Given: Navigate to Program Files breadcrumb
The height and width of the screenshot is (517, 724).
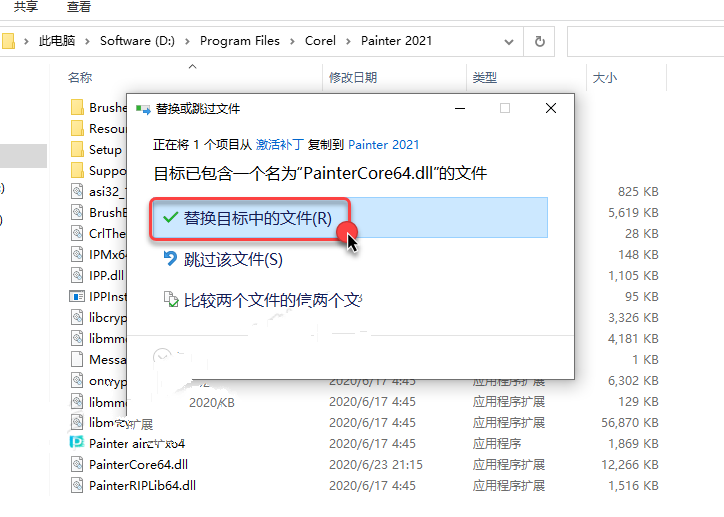Looking at the screenshot, I should [240, 41].
